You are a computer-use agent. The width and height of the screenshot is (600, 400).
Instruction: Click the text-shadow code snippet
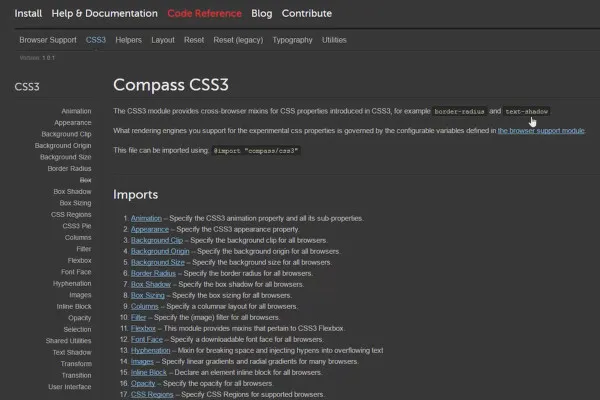click(527, 111)
